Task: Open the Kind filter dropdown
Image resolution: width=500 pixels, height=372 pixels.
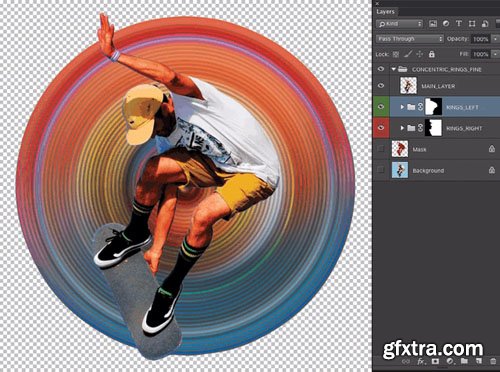Action: (399, 24)
